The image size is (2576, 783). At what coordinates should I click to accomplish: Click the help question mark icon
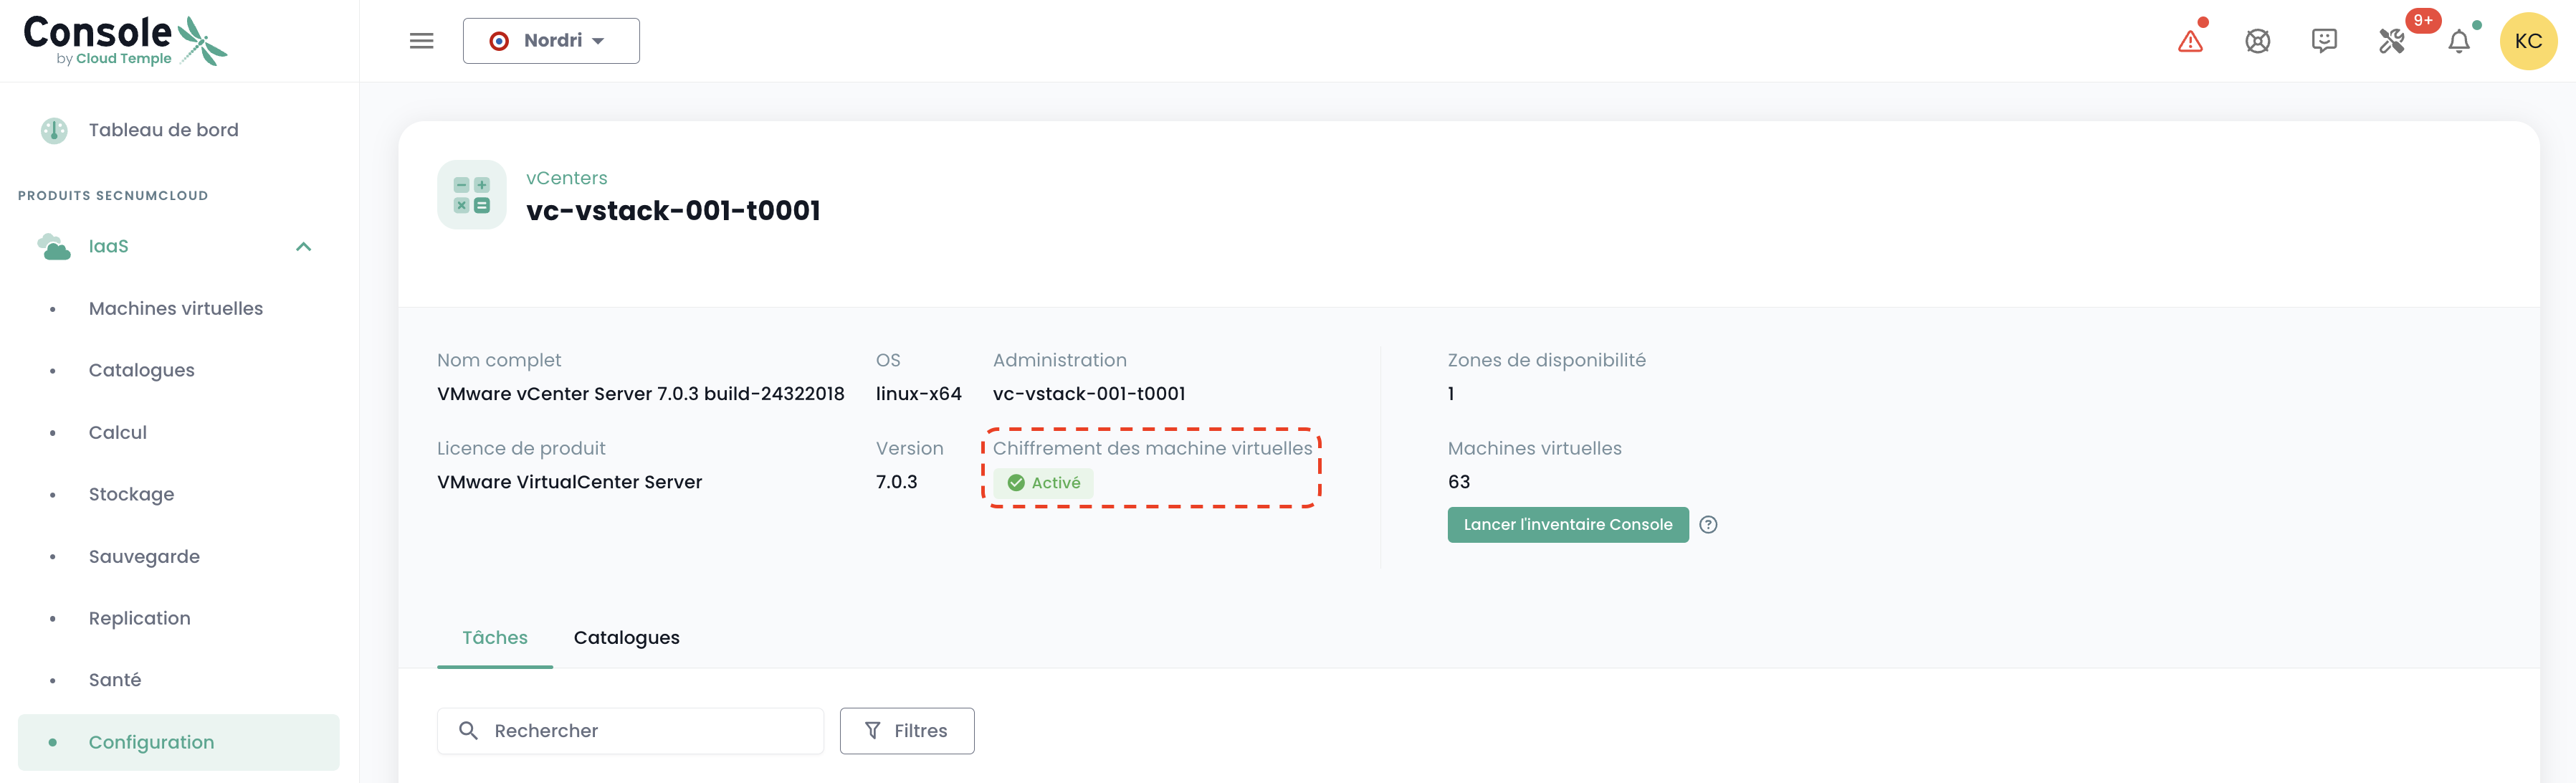pyautogui.click(x=1708, y=525)
